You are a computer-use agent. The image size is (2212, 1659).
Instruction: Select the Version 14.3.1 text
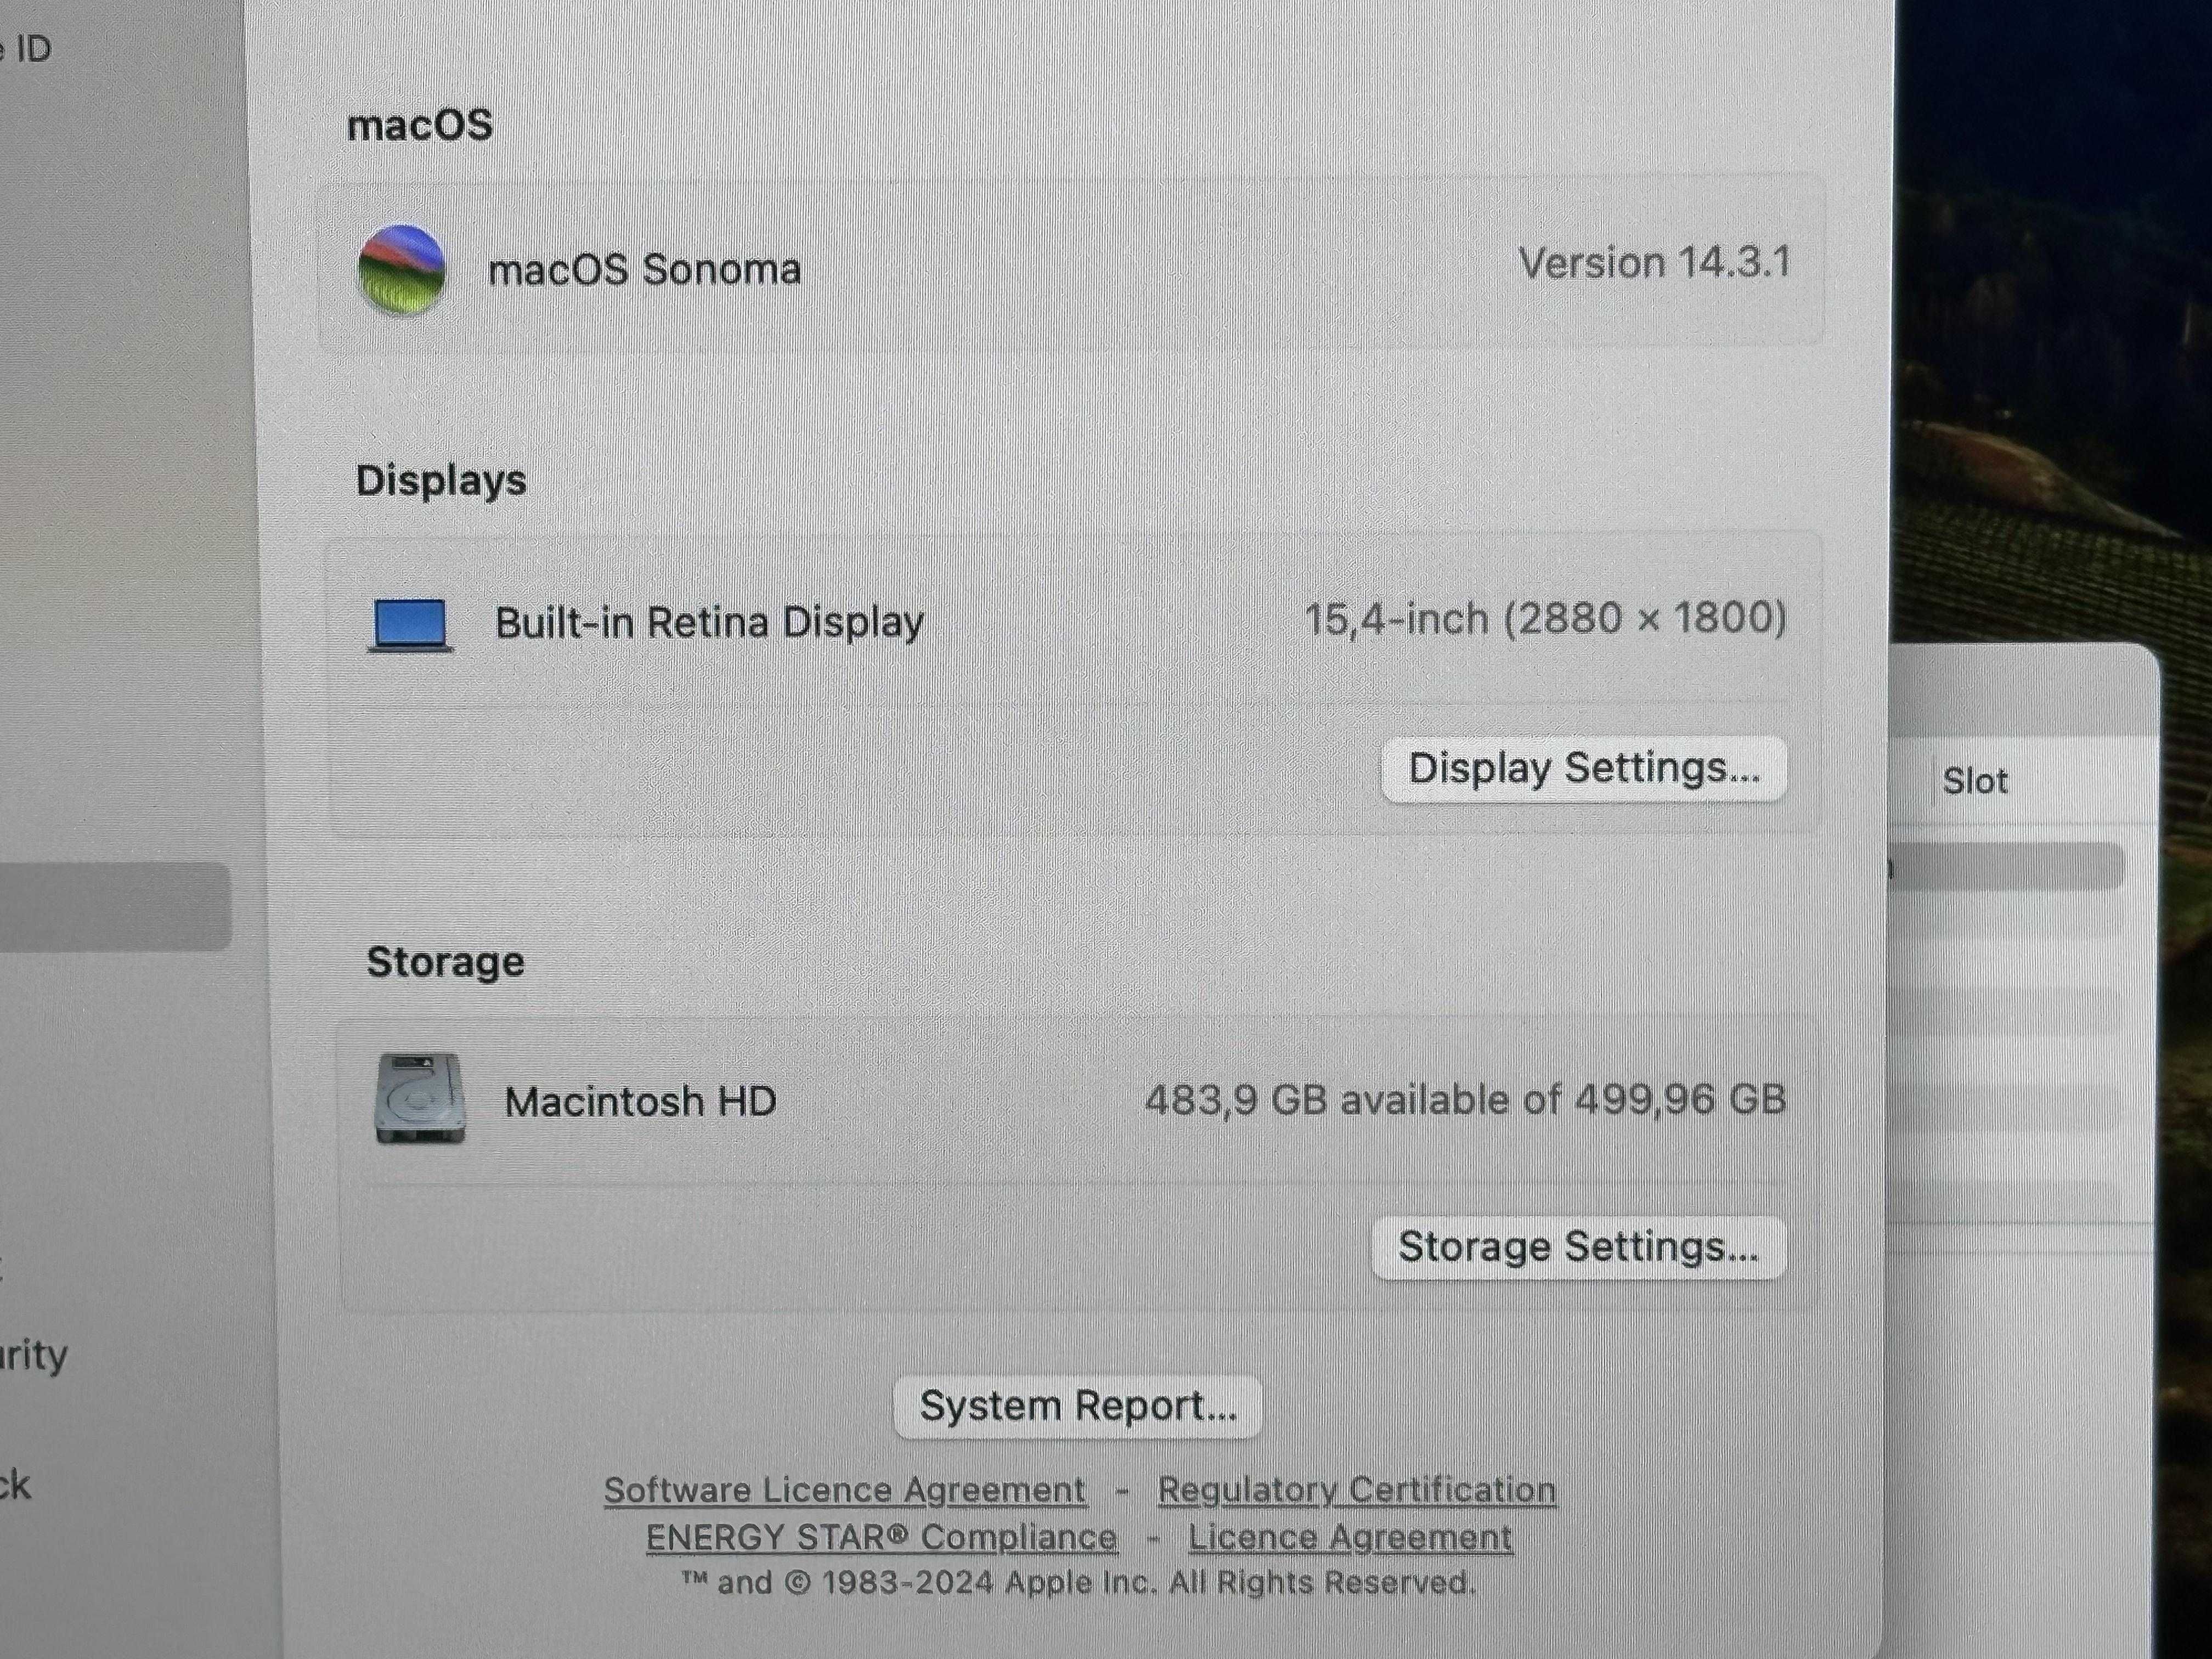click(1654, 263)
